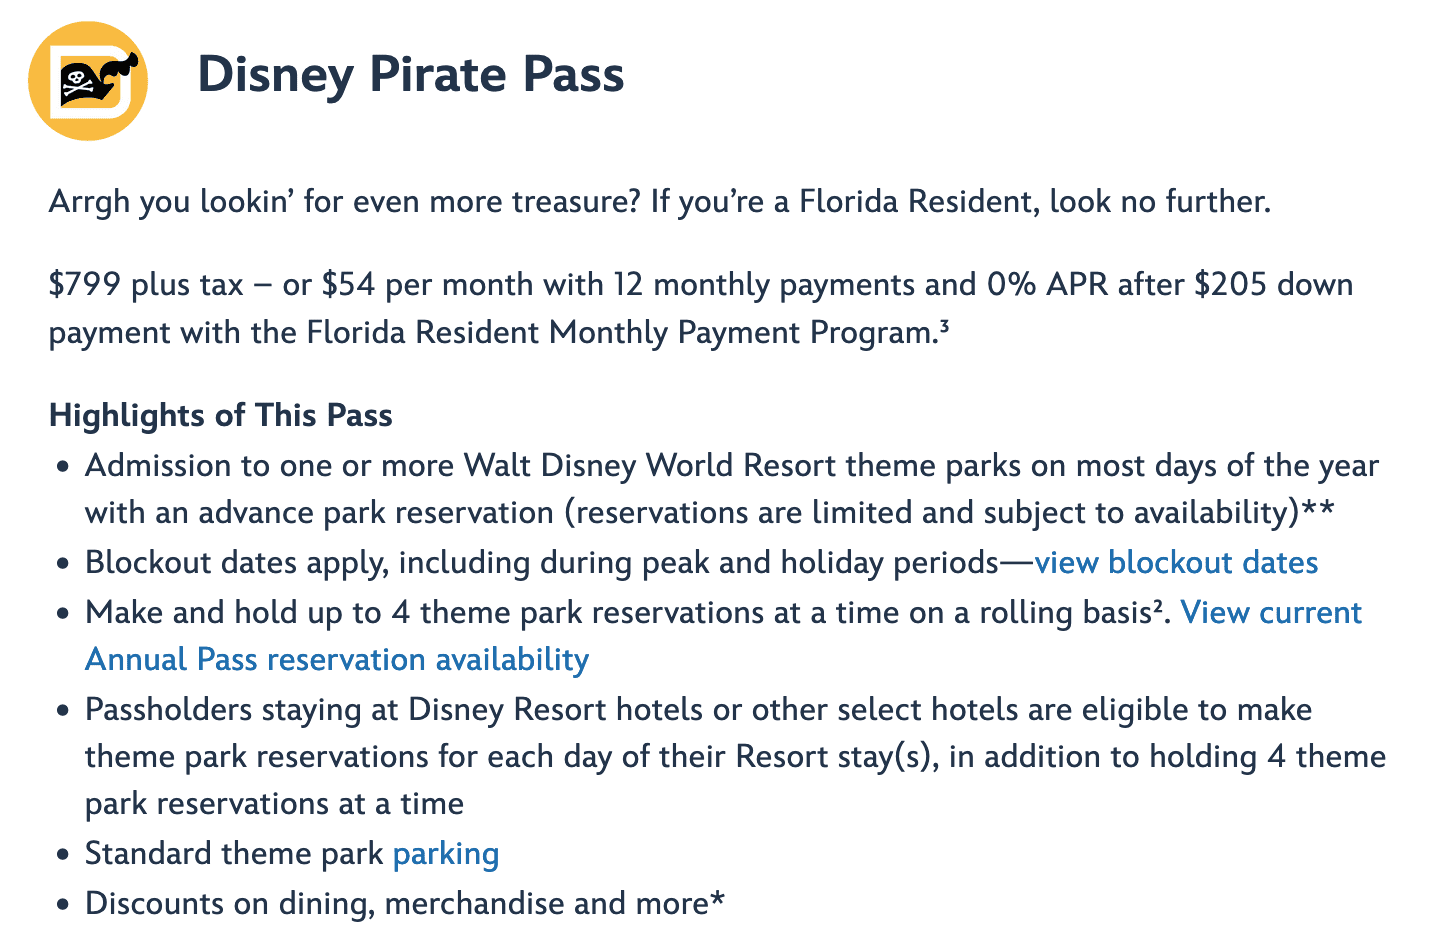Screen dimensions: 1452x936
Task: Open View current Annual Pass reservation availability
Action: point(723,636)
